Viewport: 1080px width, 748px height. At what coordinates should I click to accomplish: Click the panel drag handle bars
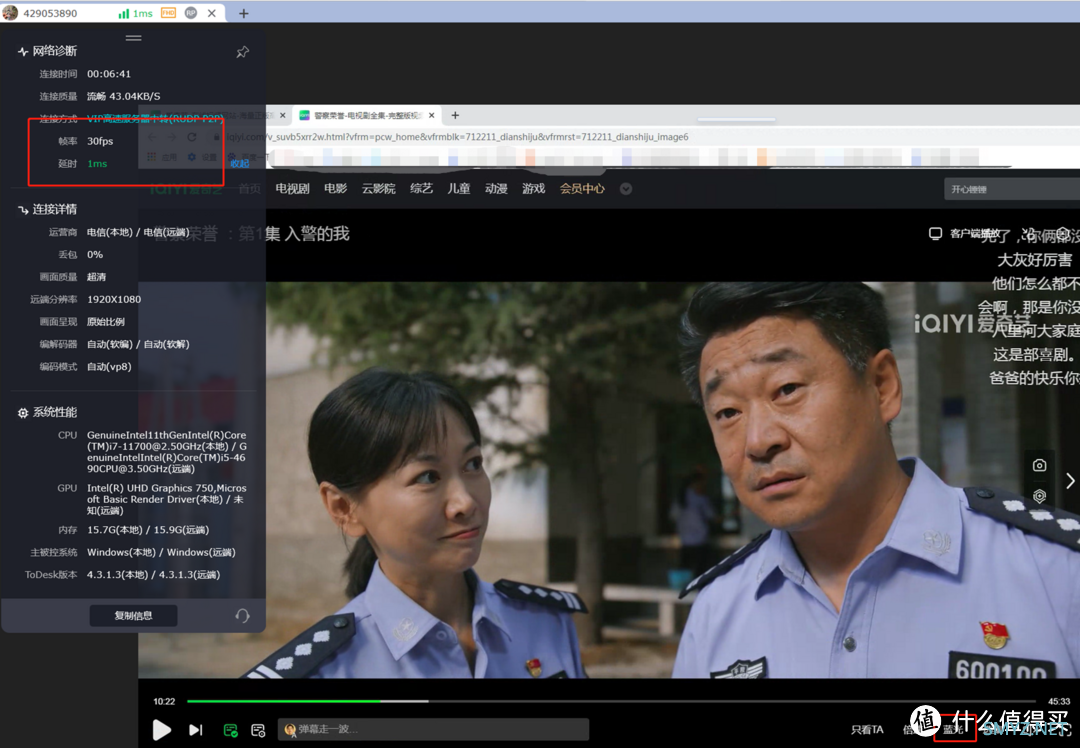(x=134, y=38)
